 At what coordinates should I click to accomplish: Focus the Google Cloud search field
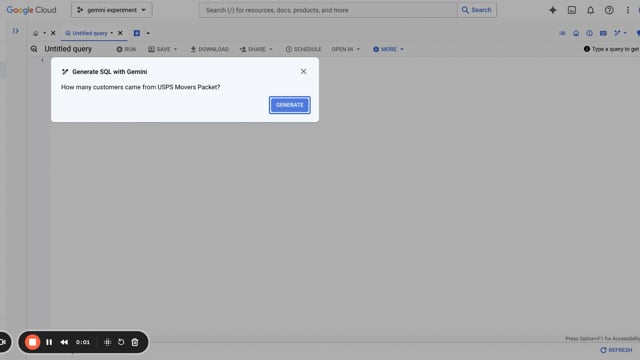point(328,10)
